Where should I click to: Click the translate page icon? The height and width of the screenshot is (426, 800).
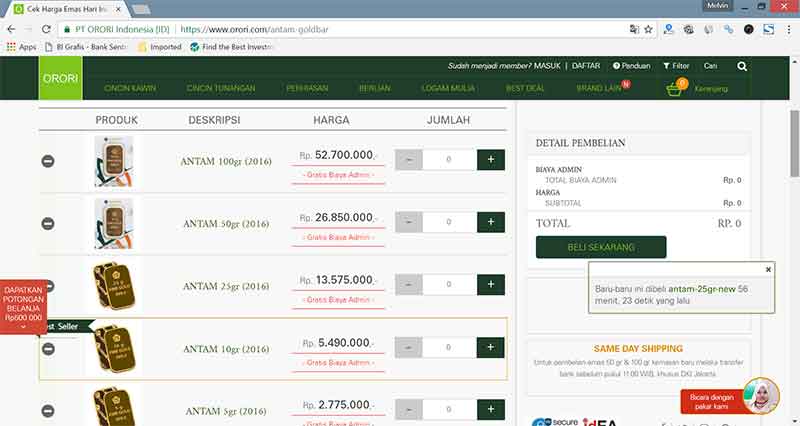click(x=634, y=30)
